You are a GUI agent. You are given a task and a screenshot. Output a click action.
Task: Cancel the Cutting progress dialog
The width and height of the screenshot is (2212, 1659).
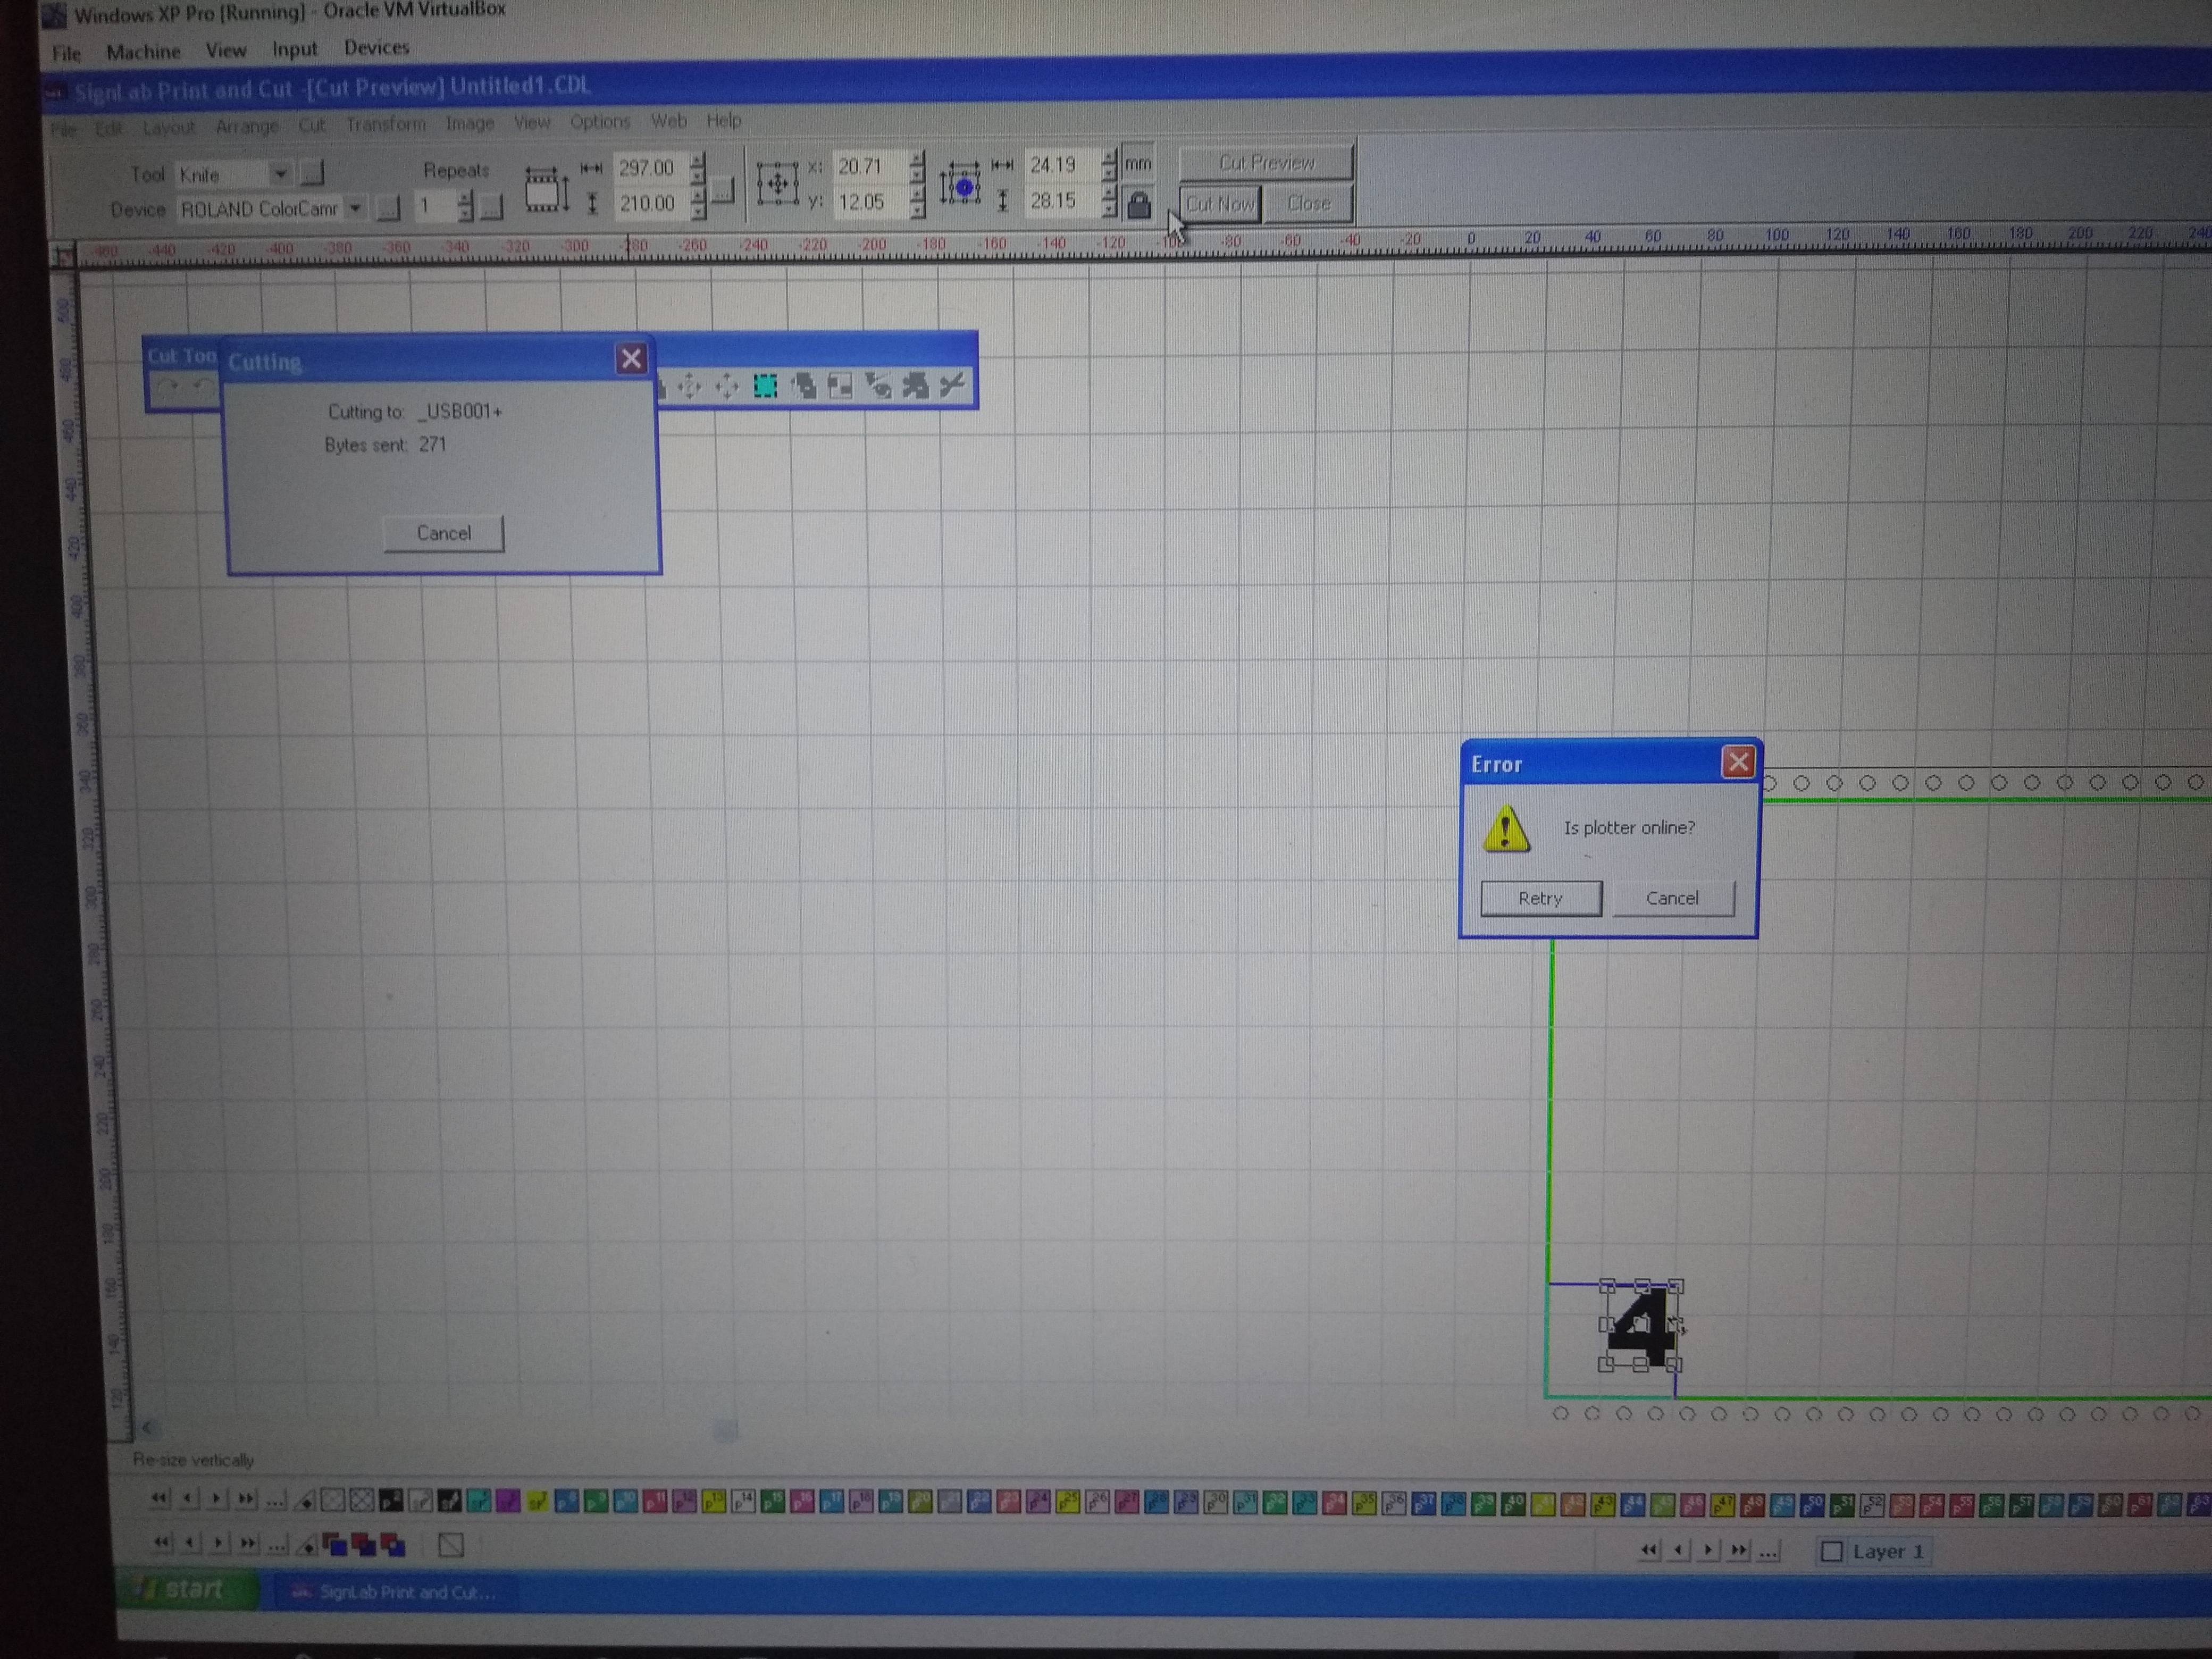point(443,533)
